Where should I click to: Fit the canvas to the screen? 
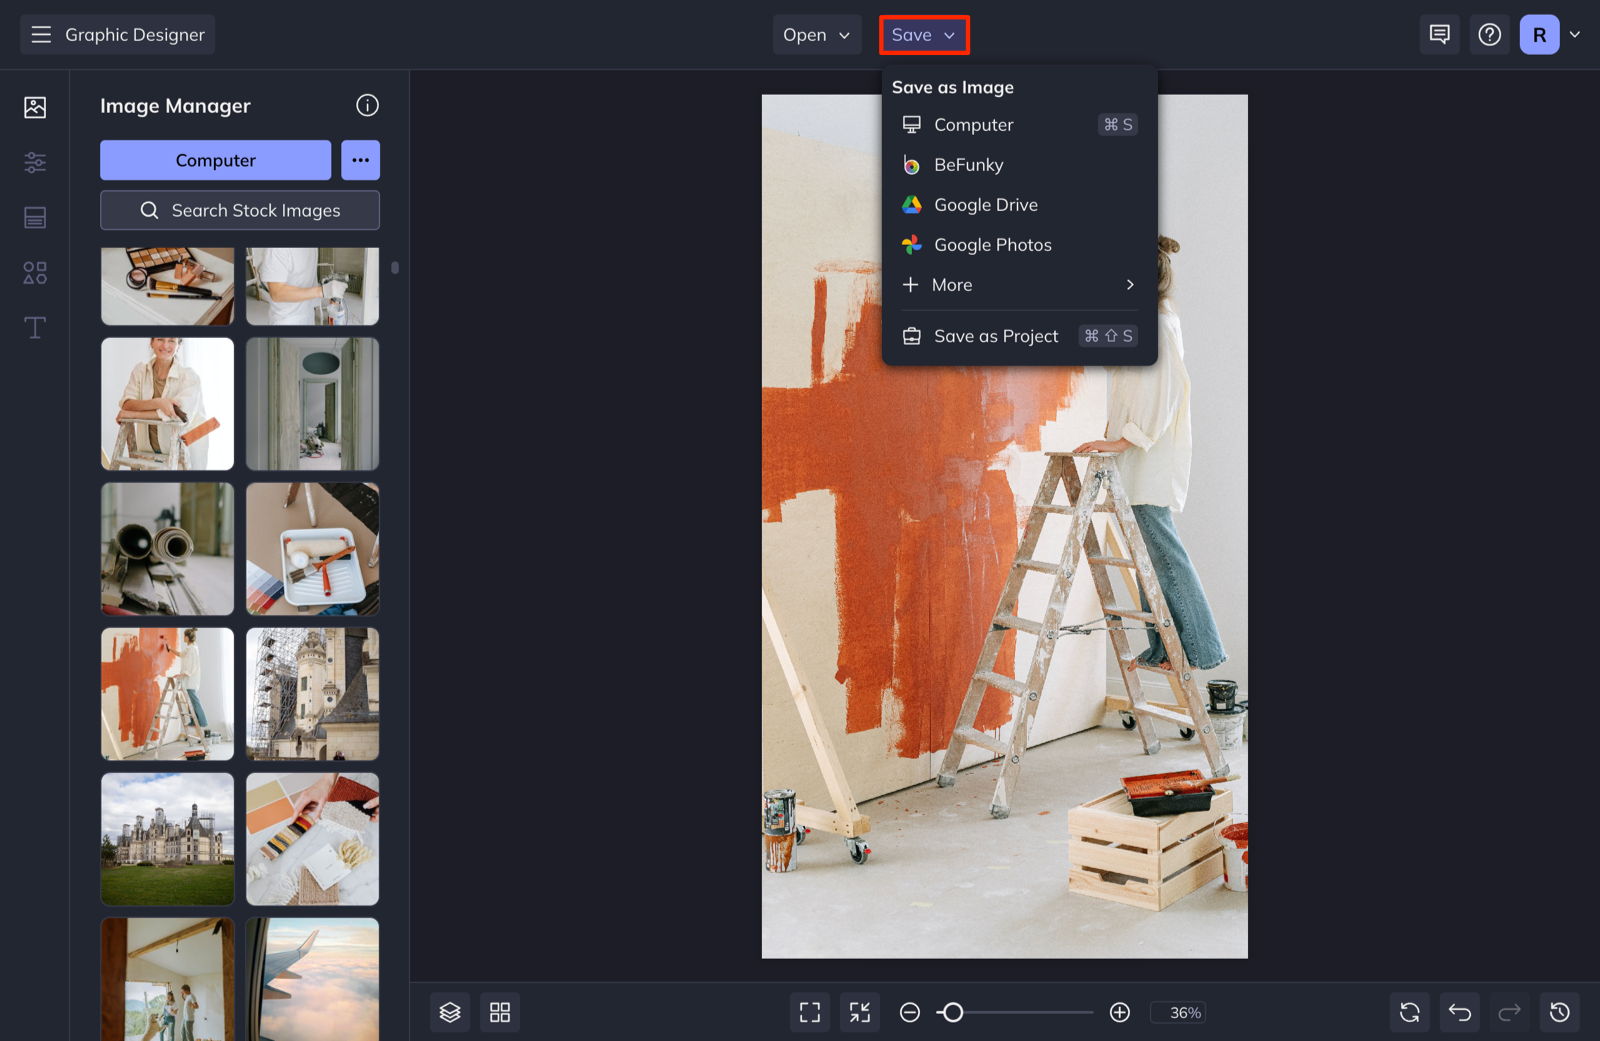point(809,1012)
